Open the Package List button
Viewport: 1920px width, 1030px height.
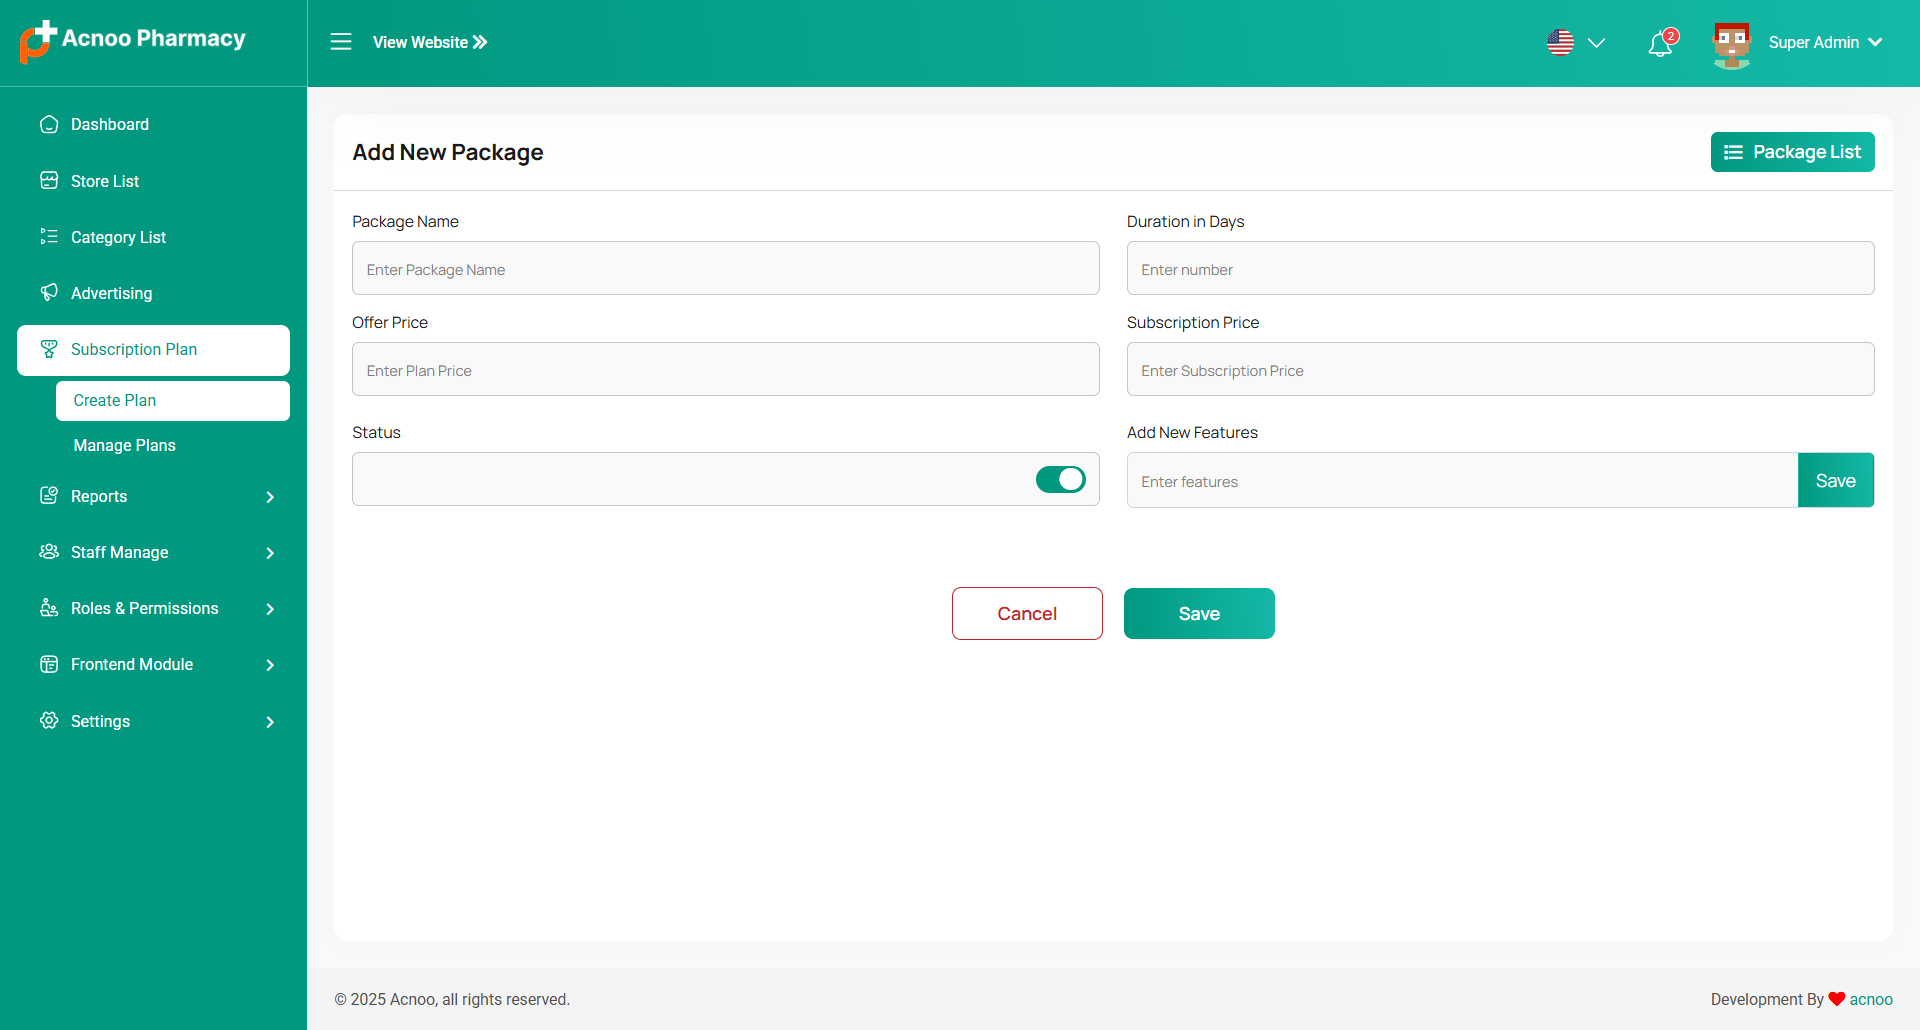pyautogui.click(x=1792, y=152)
